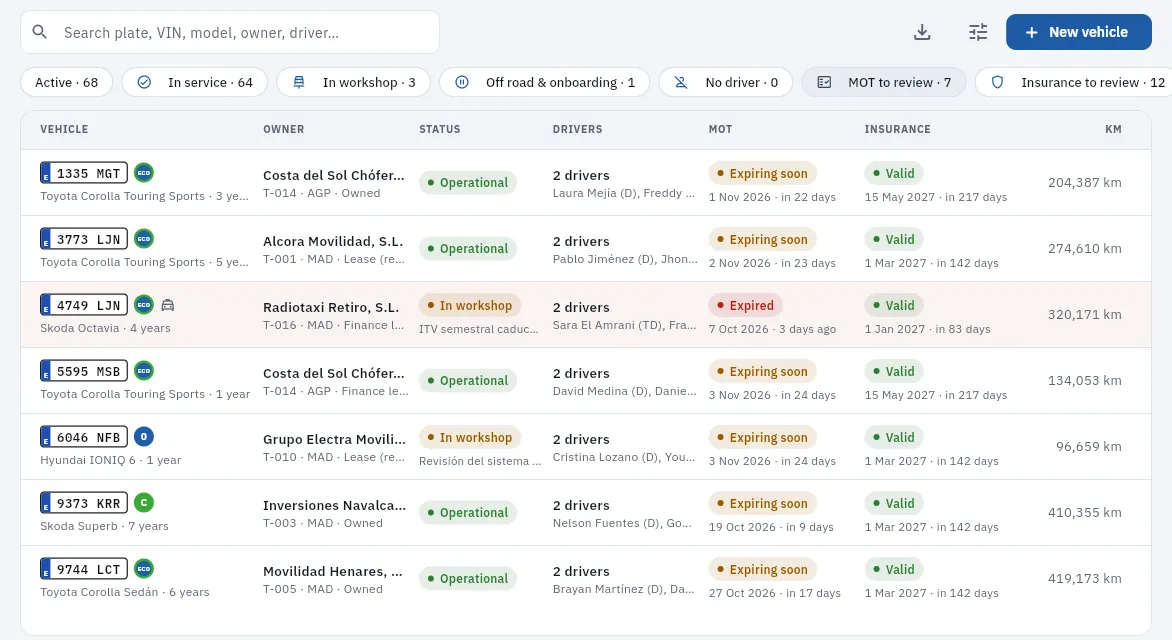The width and height of the screenshot is (1172, 640).
Task: Click the download export icon
Action: tap(922, 32)
